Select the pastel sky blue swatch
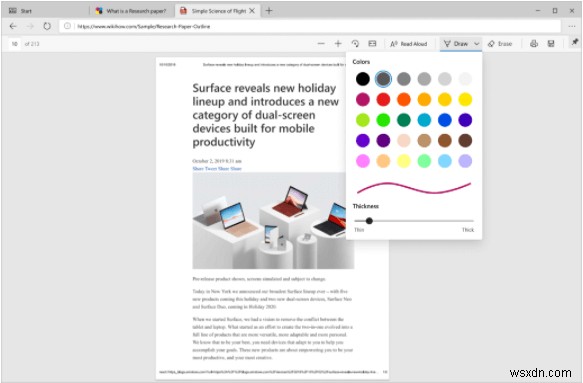The height and width of the screenshot is (383, 583). point(444,161)
